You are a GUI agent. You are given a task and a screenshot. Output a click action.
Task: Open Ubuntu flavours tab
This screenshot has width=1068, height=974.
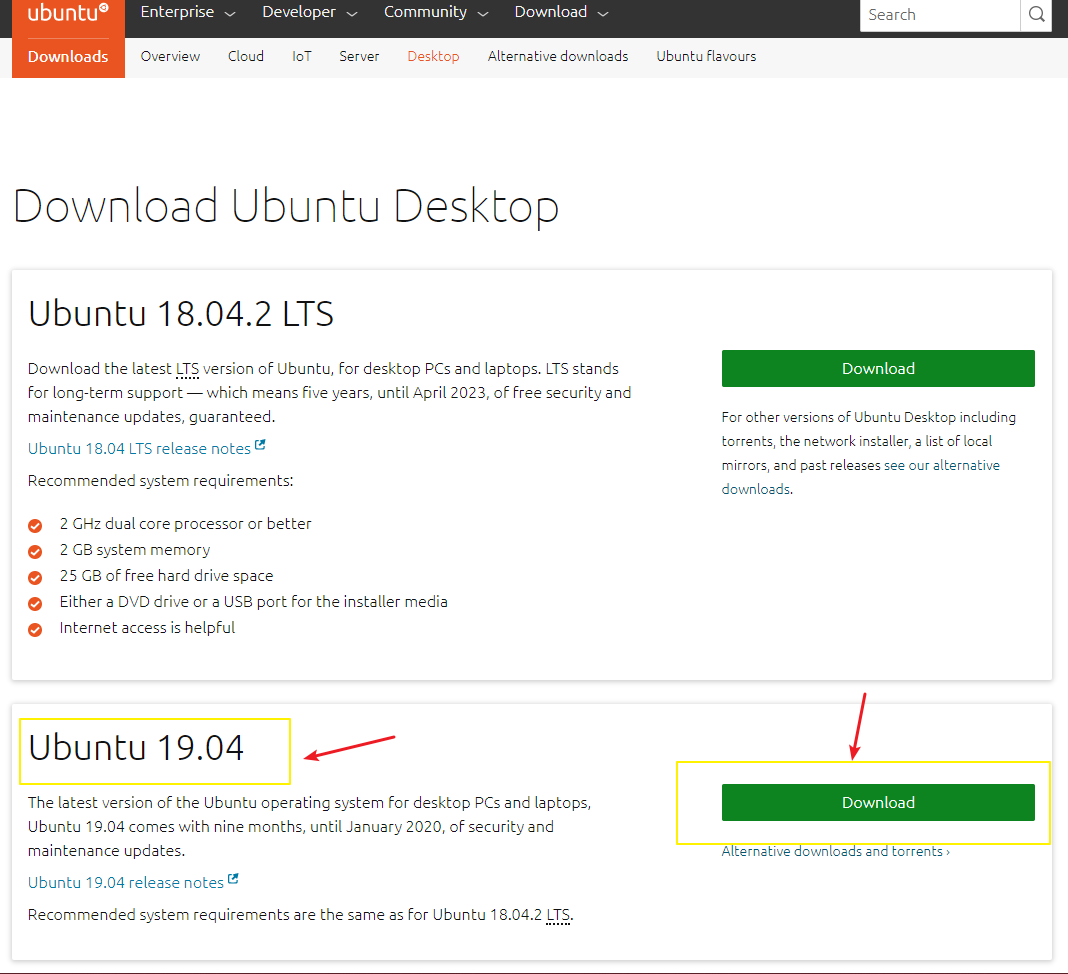pos(706,57)
